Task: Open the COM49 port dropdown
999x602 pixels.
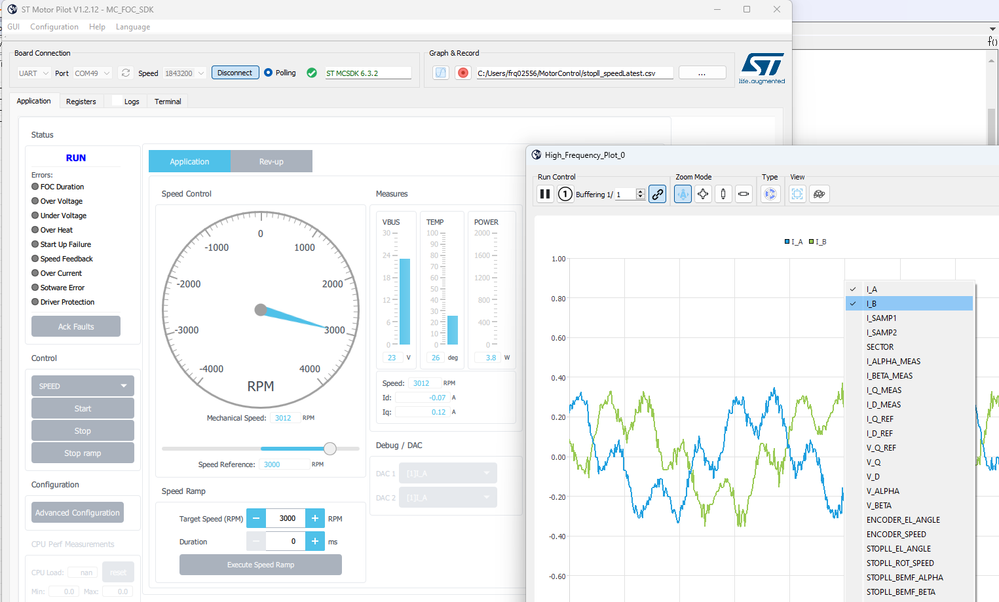Action: click(x=92, y=73)
